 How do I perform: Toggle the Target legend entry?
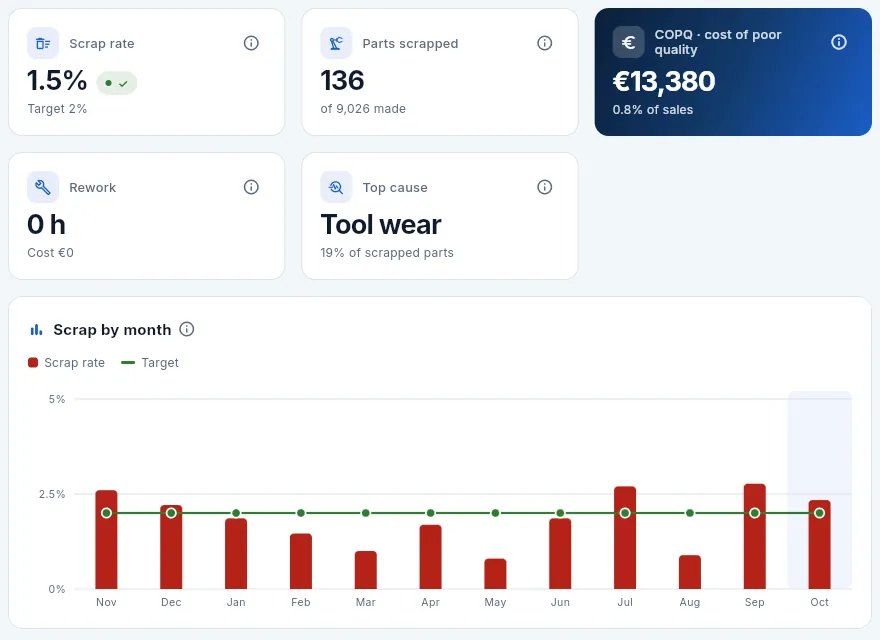(x=150, y=363)
